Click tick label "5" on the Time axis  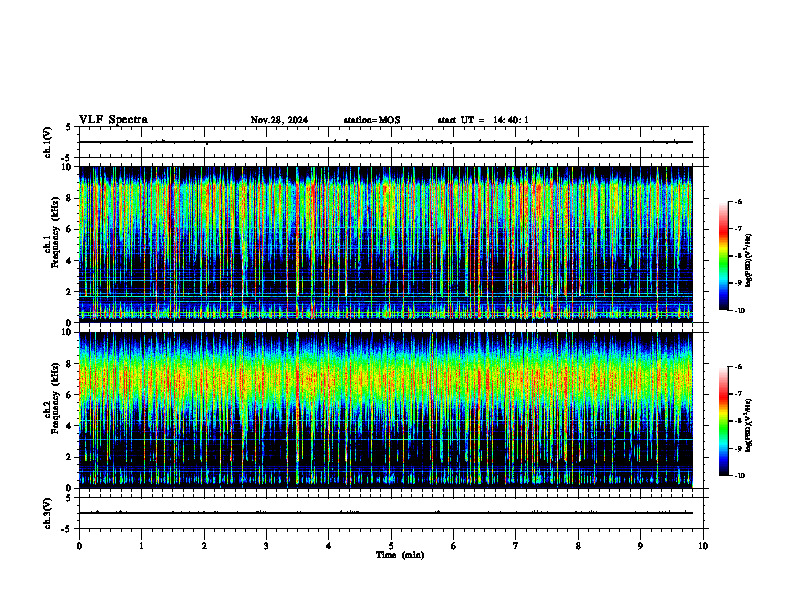click(x=391, y=546)
